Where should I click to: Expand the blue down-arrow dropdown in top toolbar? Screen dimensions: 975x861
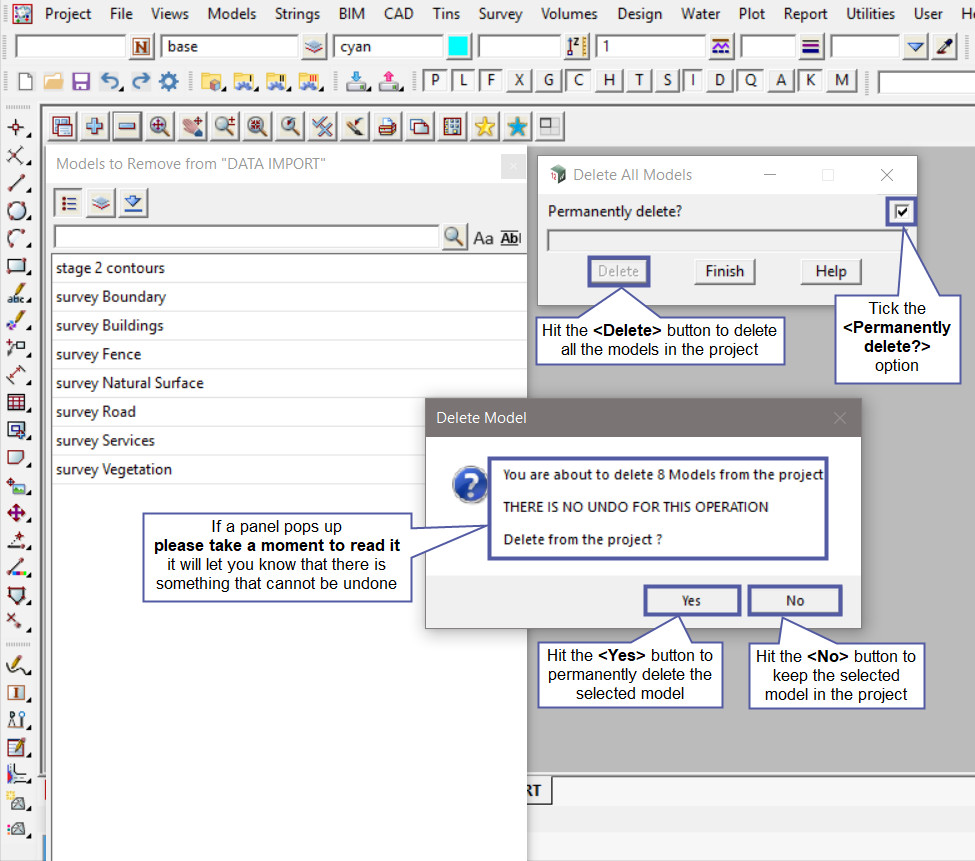pyautogui.click(x=915, y=47)
